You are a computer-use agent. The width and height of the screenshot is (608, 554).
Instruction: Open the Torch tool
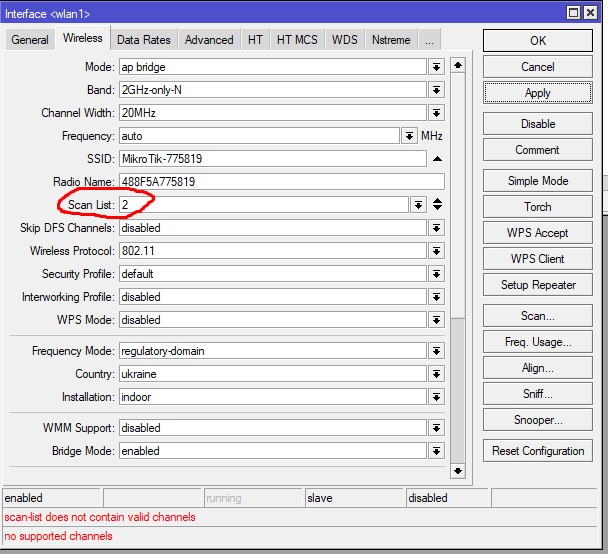click(x=538, y=207)
